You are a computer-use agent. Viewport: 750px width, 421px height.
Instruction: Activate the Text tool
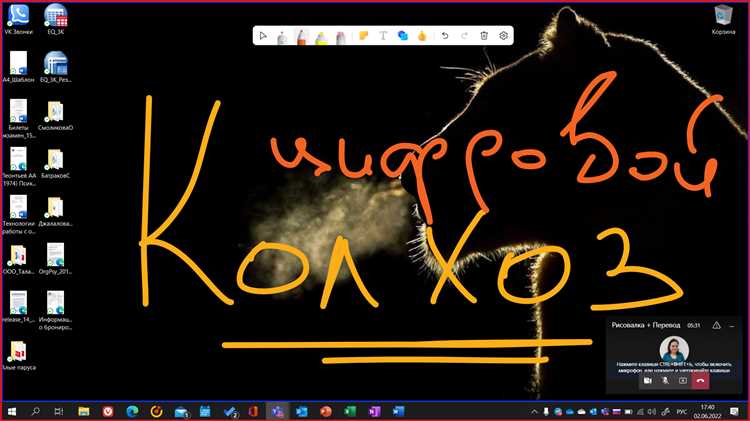[383, 36]
